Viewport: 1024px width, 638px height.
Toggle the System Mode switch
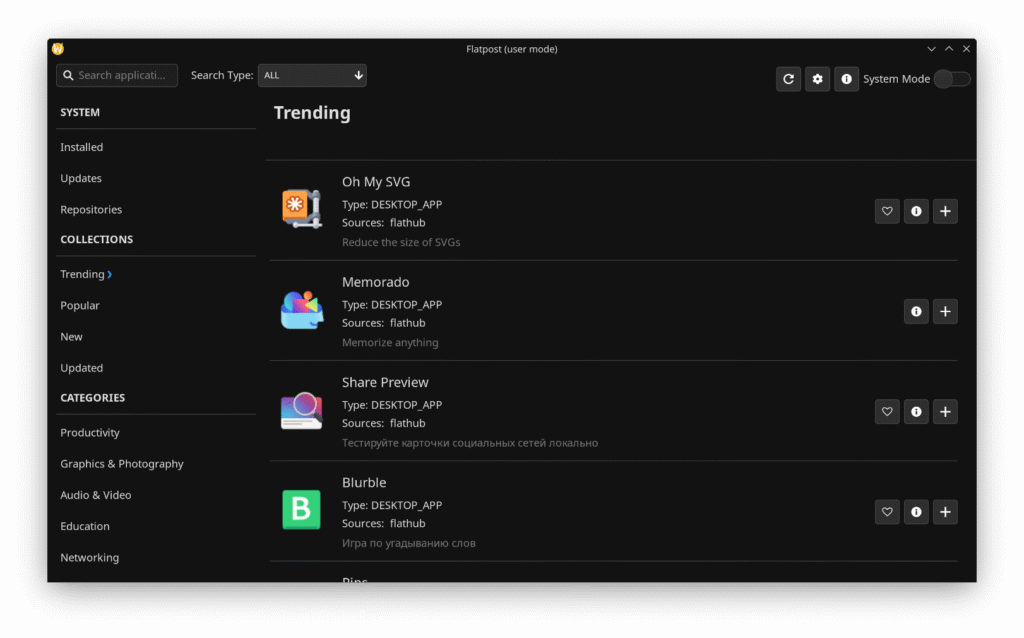point(952,79)
